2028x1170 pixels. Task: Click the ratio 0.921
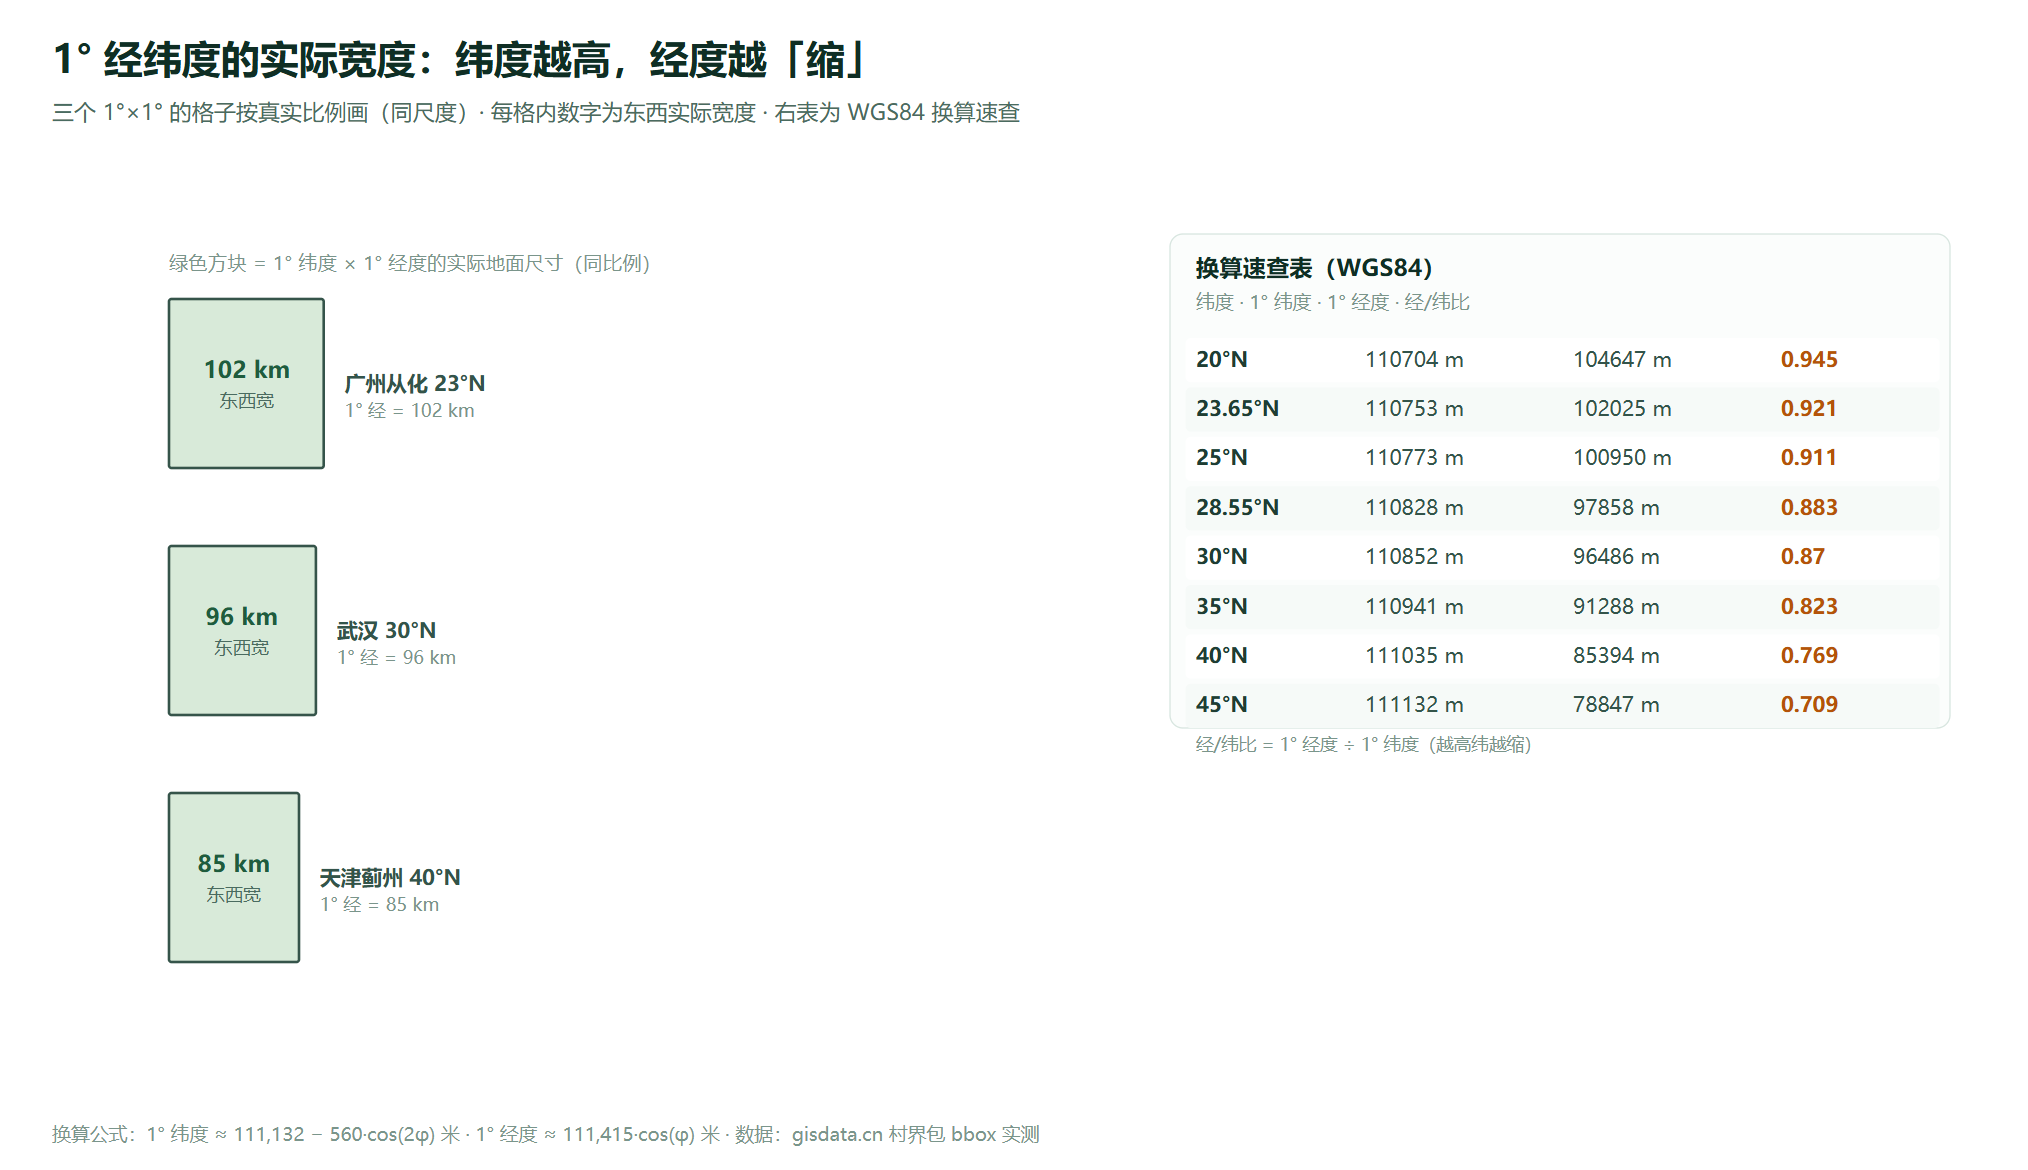click(1808, 409)
